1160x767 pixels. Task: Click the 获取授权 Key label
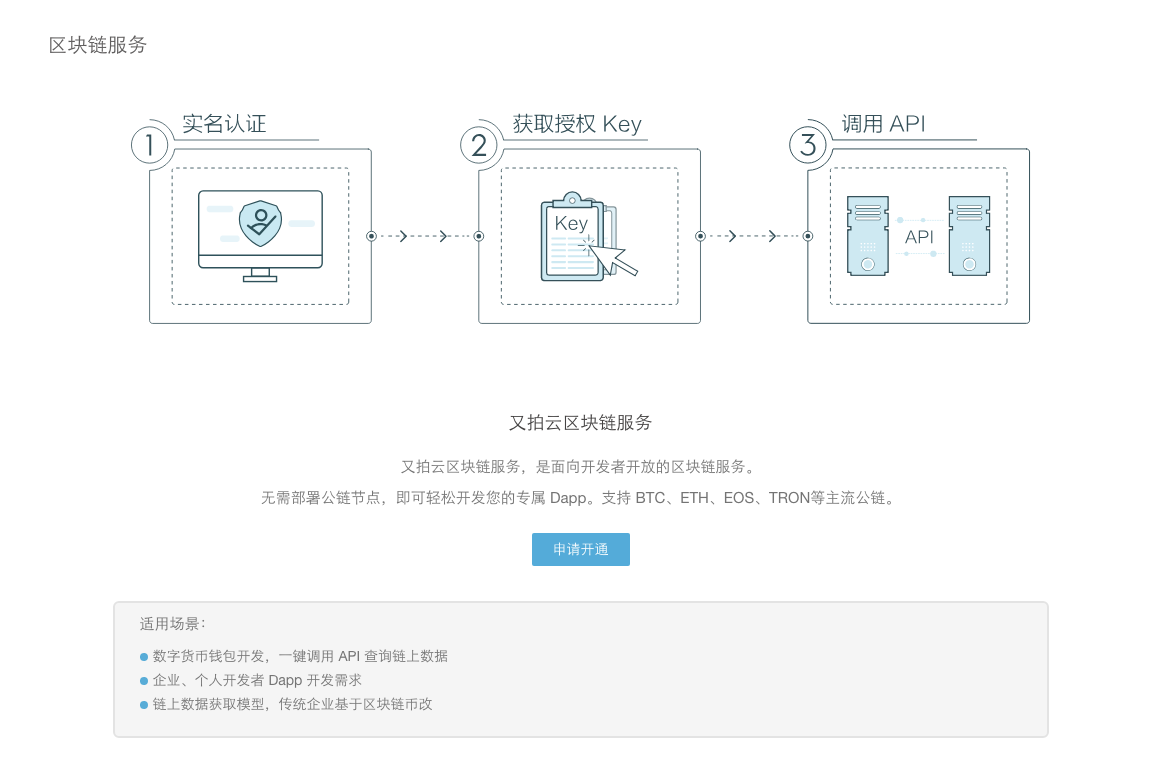577,124
